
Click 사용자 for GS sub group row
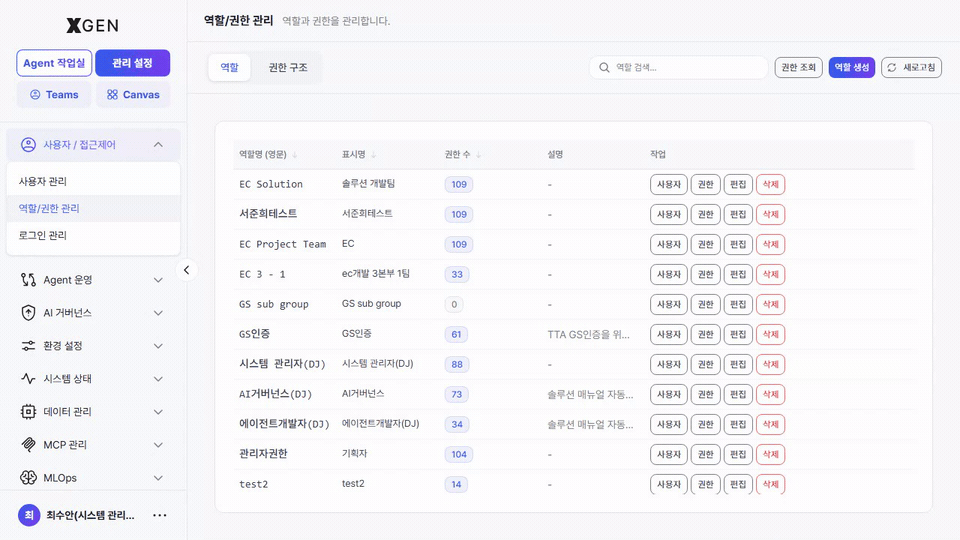click(669, 304)
